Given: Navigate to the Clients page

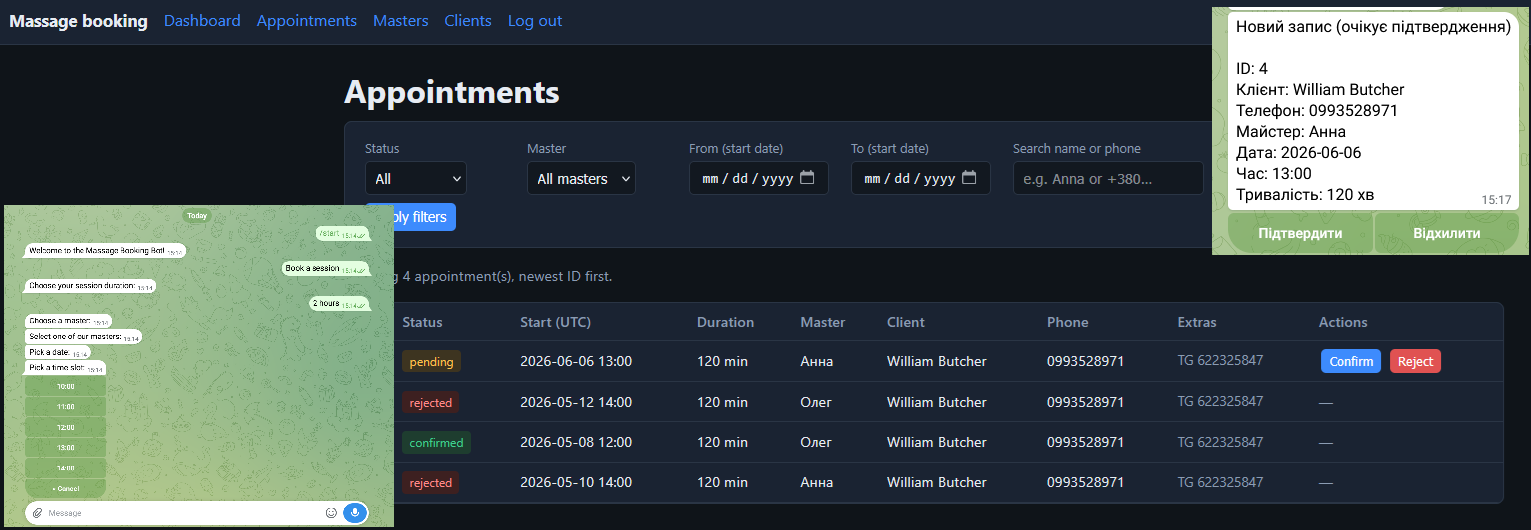Looking at the screenshot, I should 468,21.
